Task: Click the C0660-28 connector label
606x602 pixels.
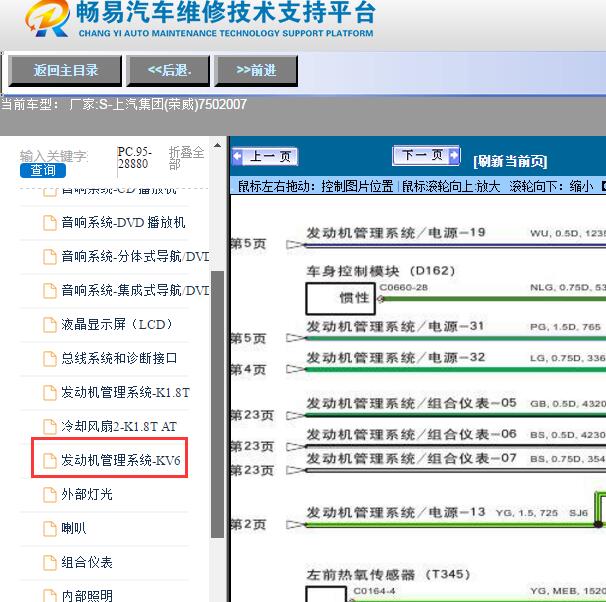Action: tap(403, 287)
